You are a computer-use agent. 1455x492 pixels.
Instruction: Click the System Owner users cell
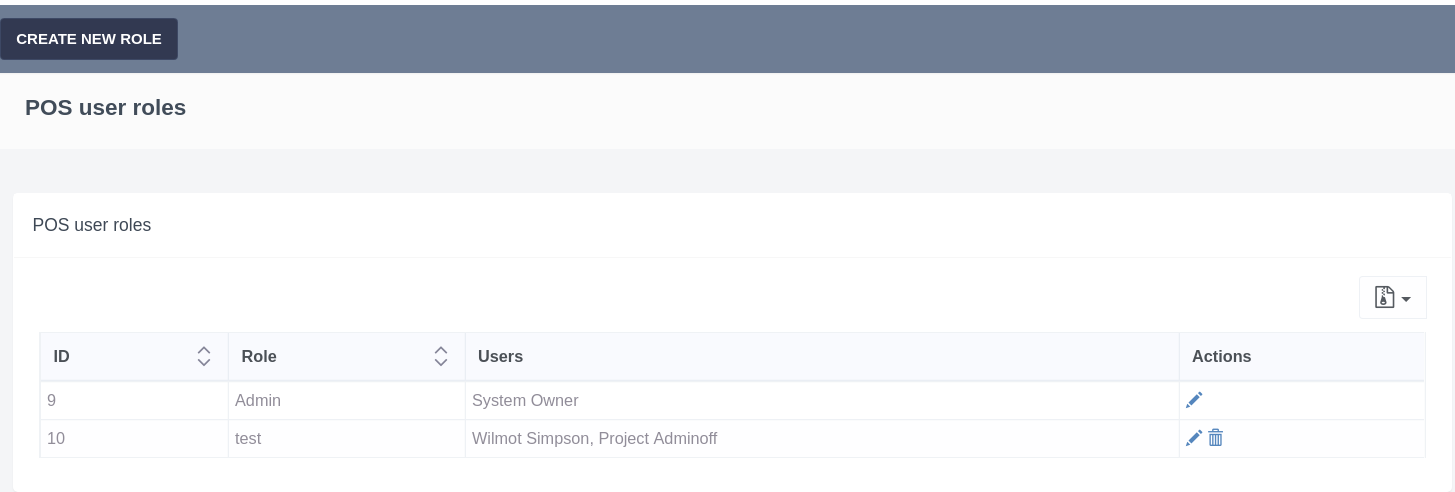click(x=525, y=400)
